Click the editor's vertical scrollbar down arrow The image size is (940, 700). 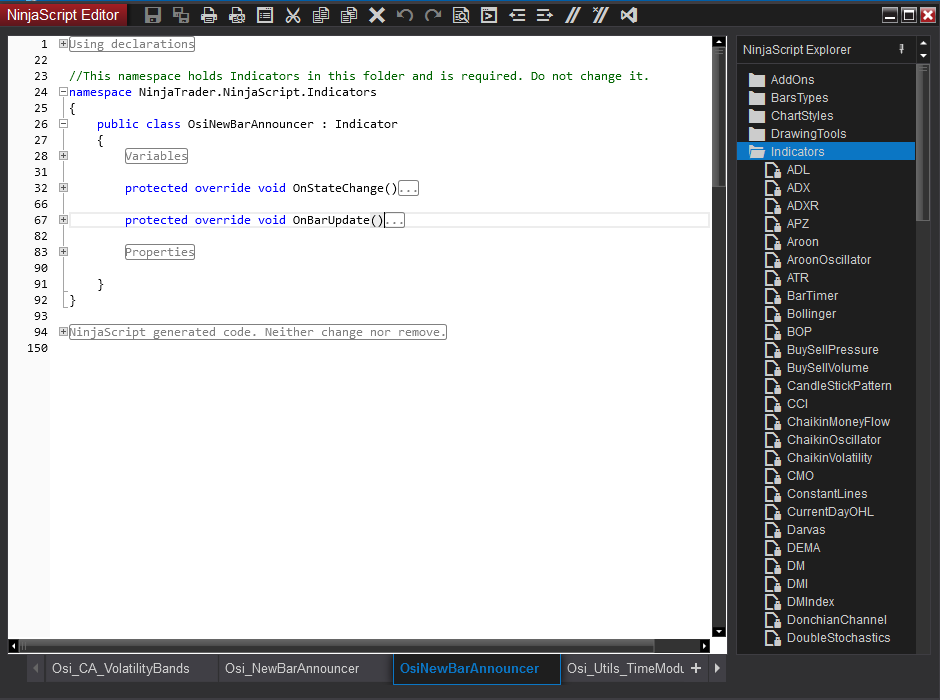[x=719, y=631]
